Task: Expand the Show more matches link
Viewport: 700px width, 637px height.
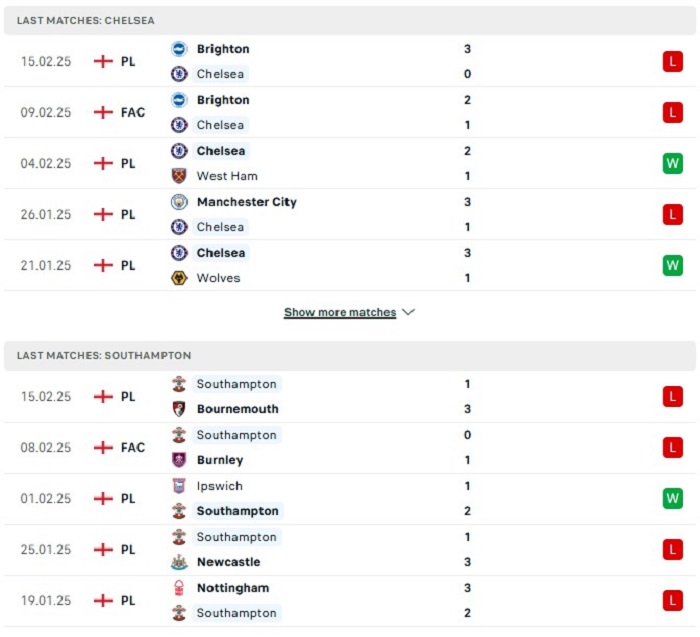Action: [x=340, y=312]
